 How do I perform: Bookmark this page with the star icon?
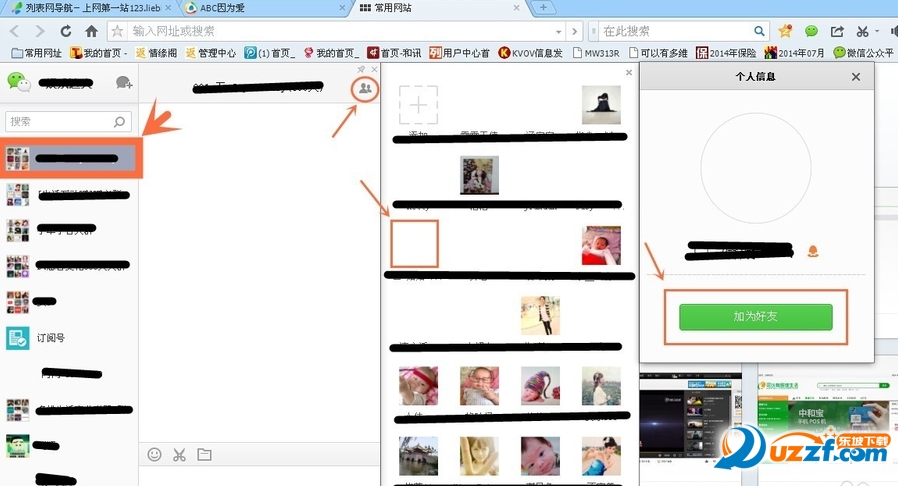786,31
